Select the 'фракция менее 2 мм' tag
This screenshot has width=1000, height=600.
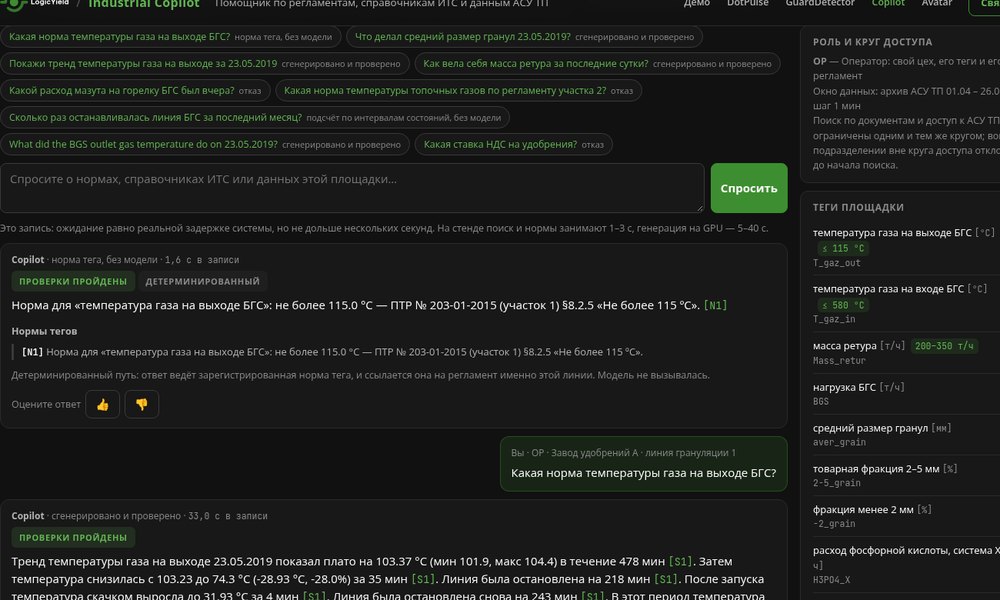(863, 509)
